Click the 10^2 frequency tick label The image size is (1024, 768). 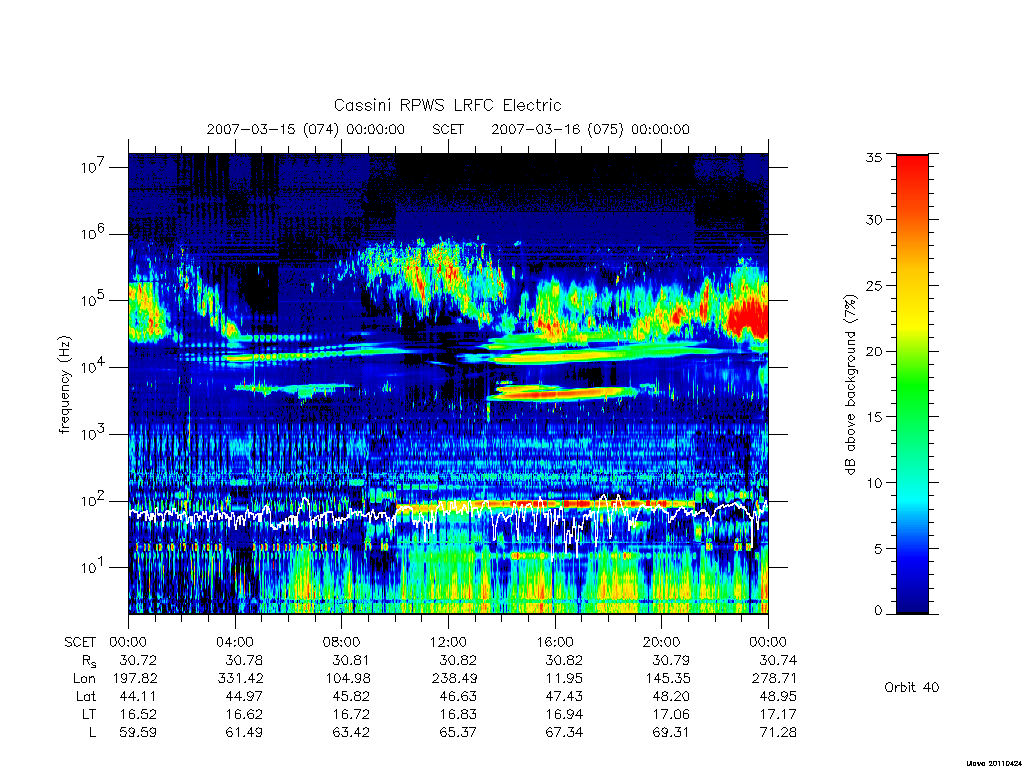pyautogui.click(x=93, y=501)
